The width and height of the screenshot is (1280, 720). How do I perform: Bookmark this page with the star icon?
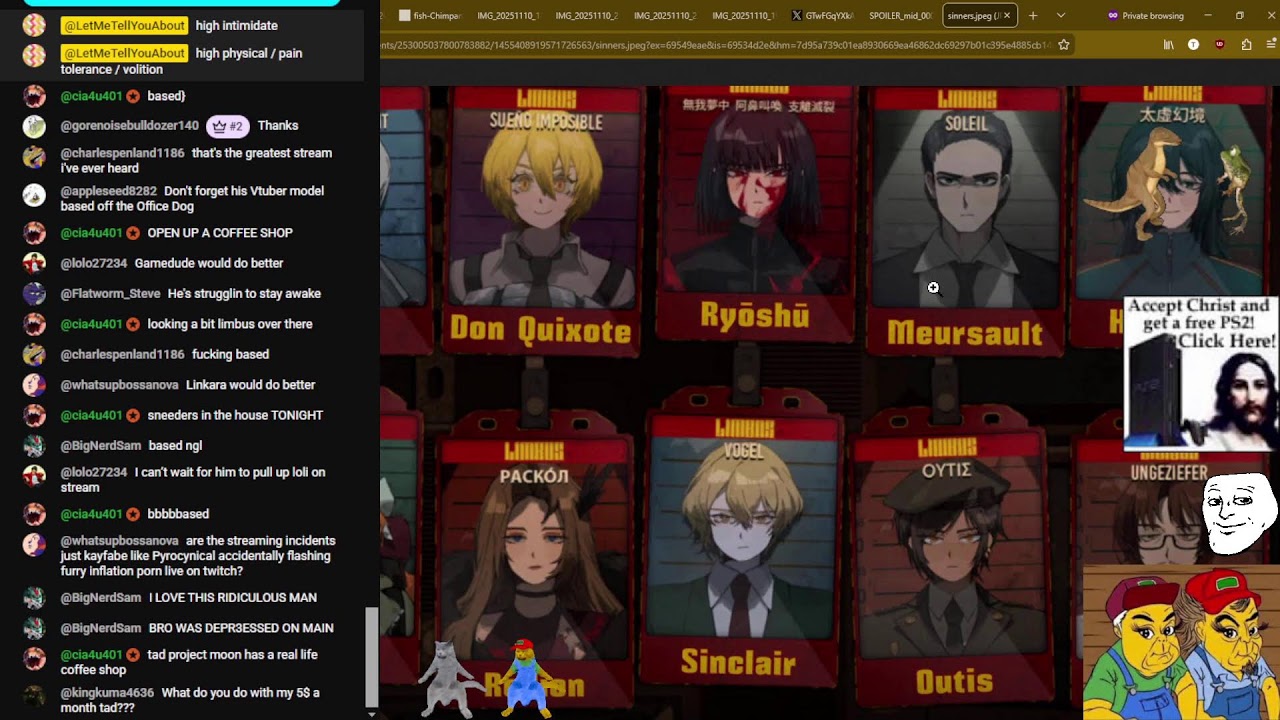click(1064, 44)
